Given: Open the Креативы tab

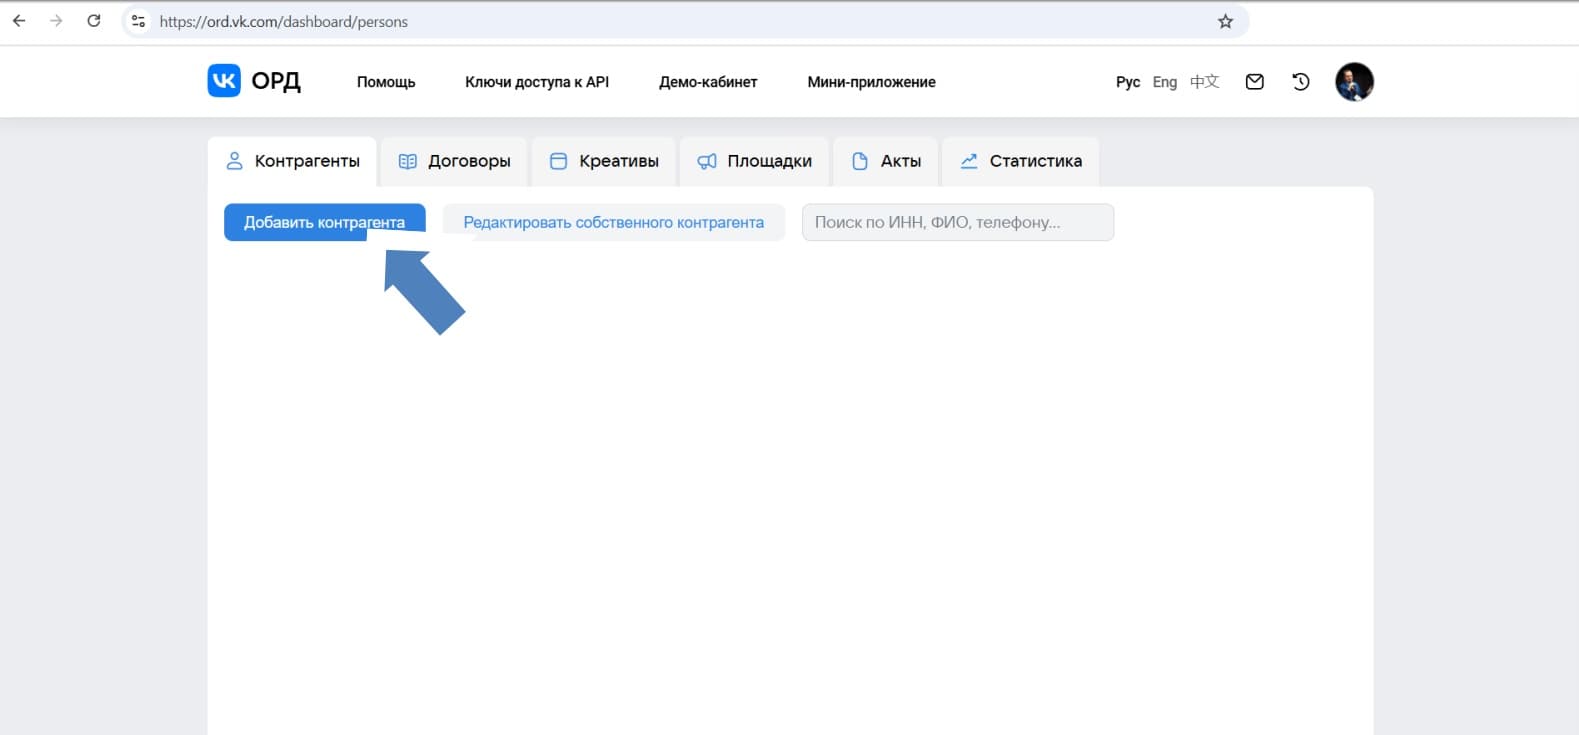Looking at the screenshot, I should coord(605,161).
